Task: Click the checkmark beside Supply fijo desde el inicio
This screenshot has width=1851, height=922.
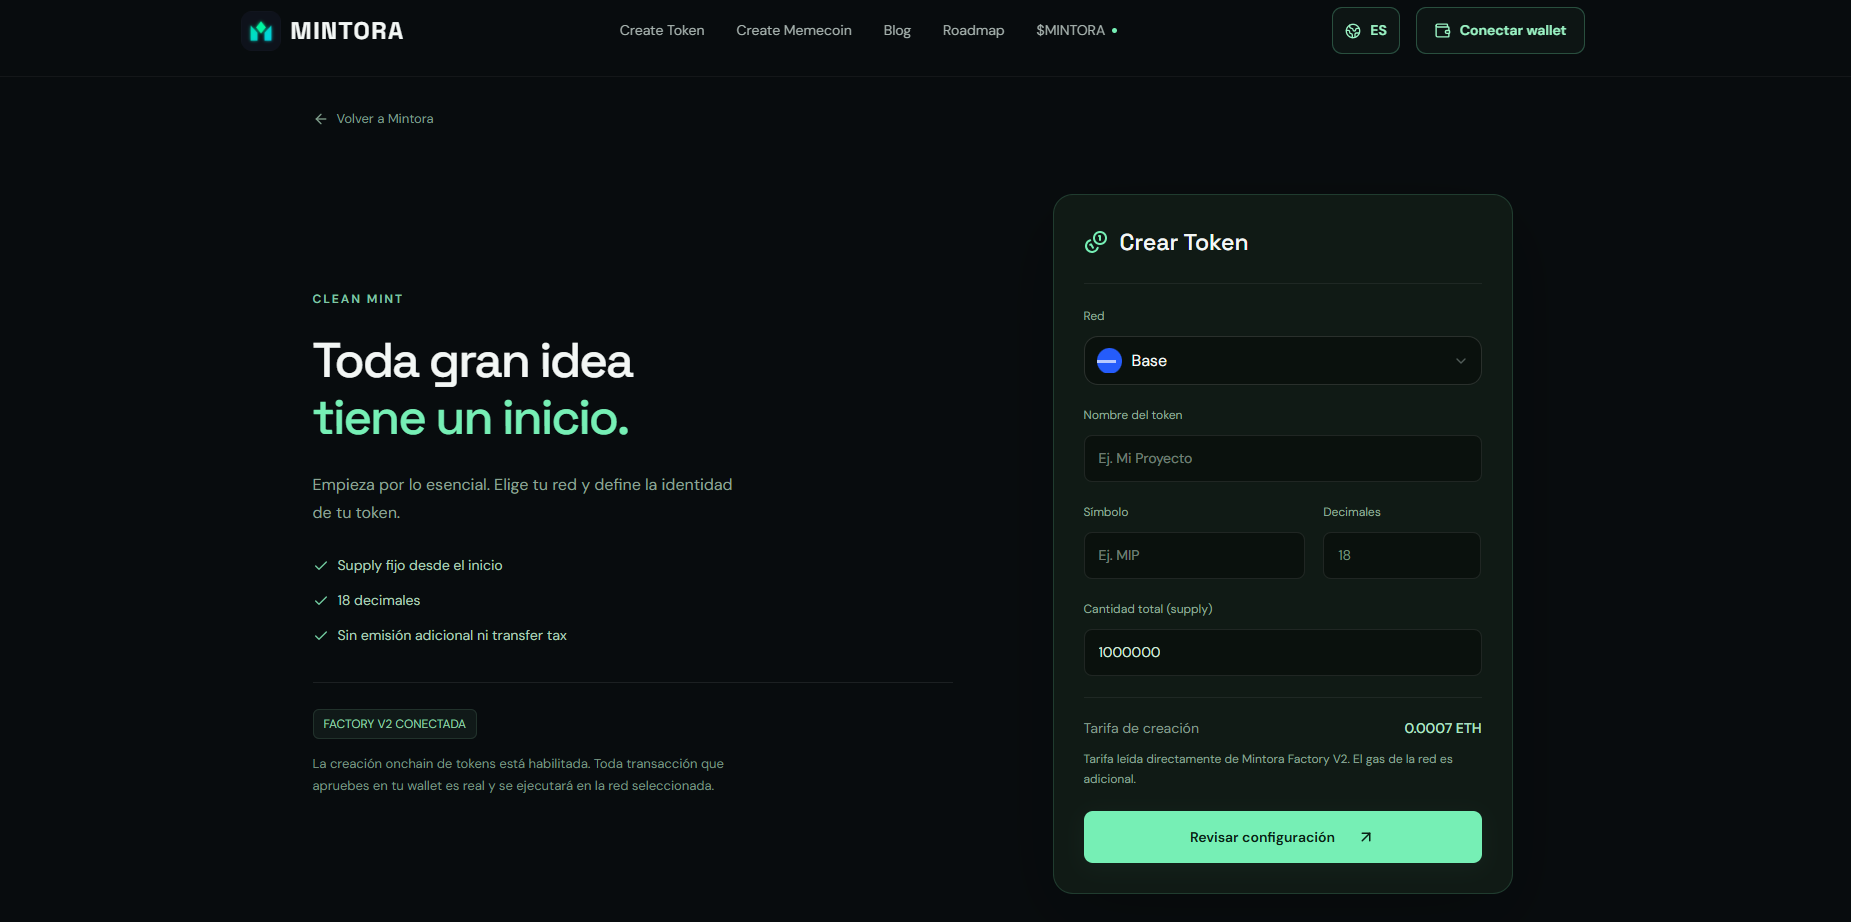Action: (x=321, y=566)
